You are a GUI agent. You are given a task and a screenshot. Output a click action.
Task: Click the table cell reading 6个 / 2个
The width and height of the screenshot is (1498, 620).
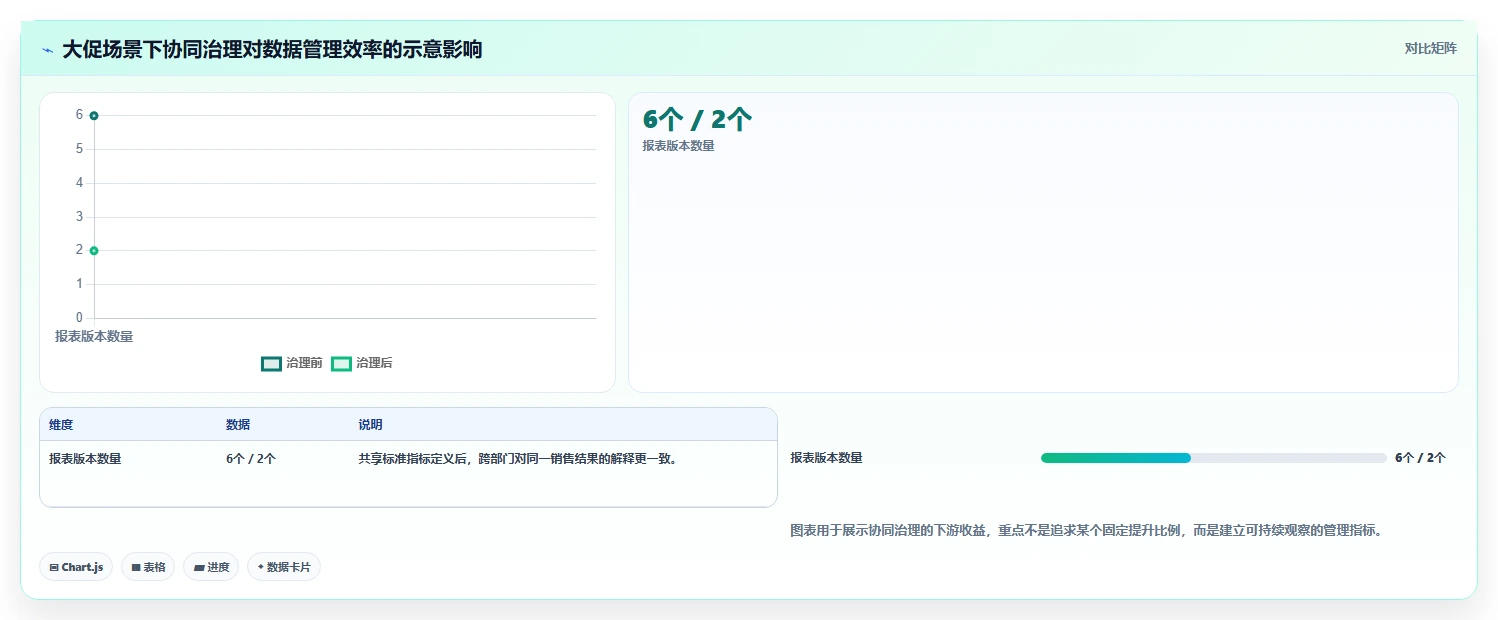251,459
